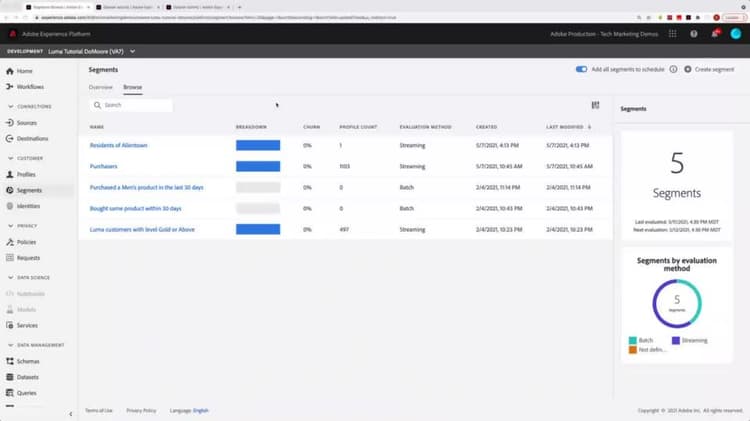The width and height of the screenshot is (750, 421).
Task: Click the Name column header
Action: pos(97,127)
